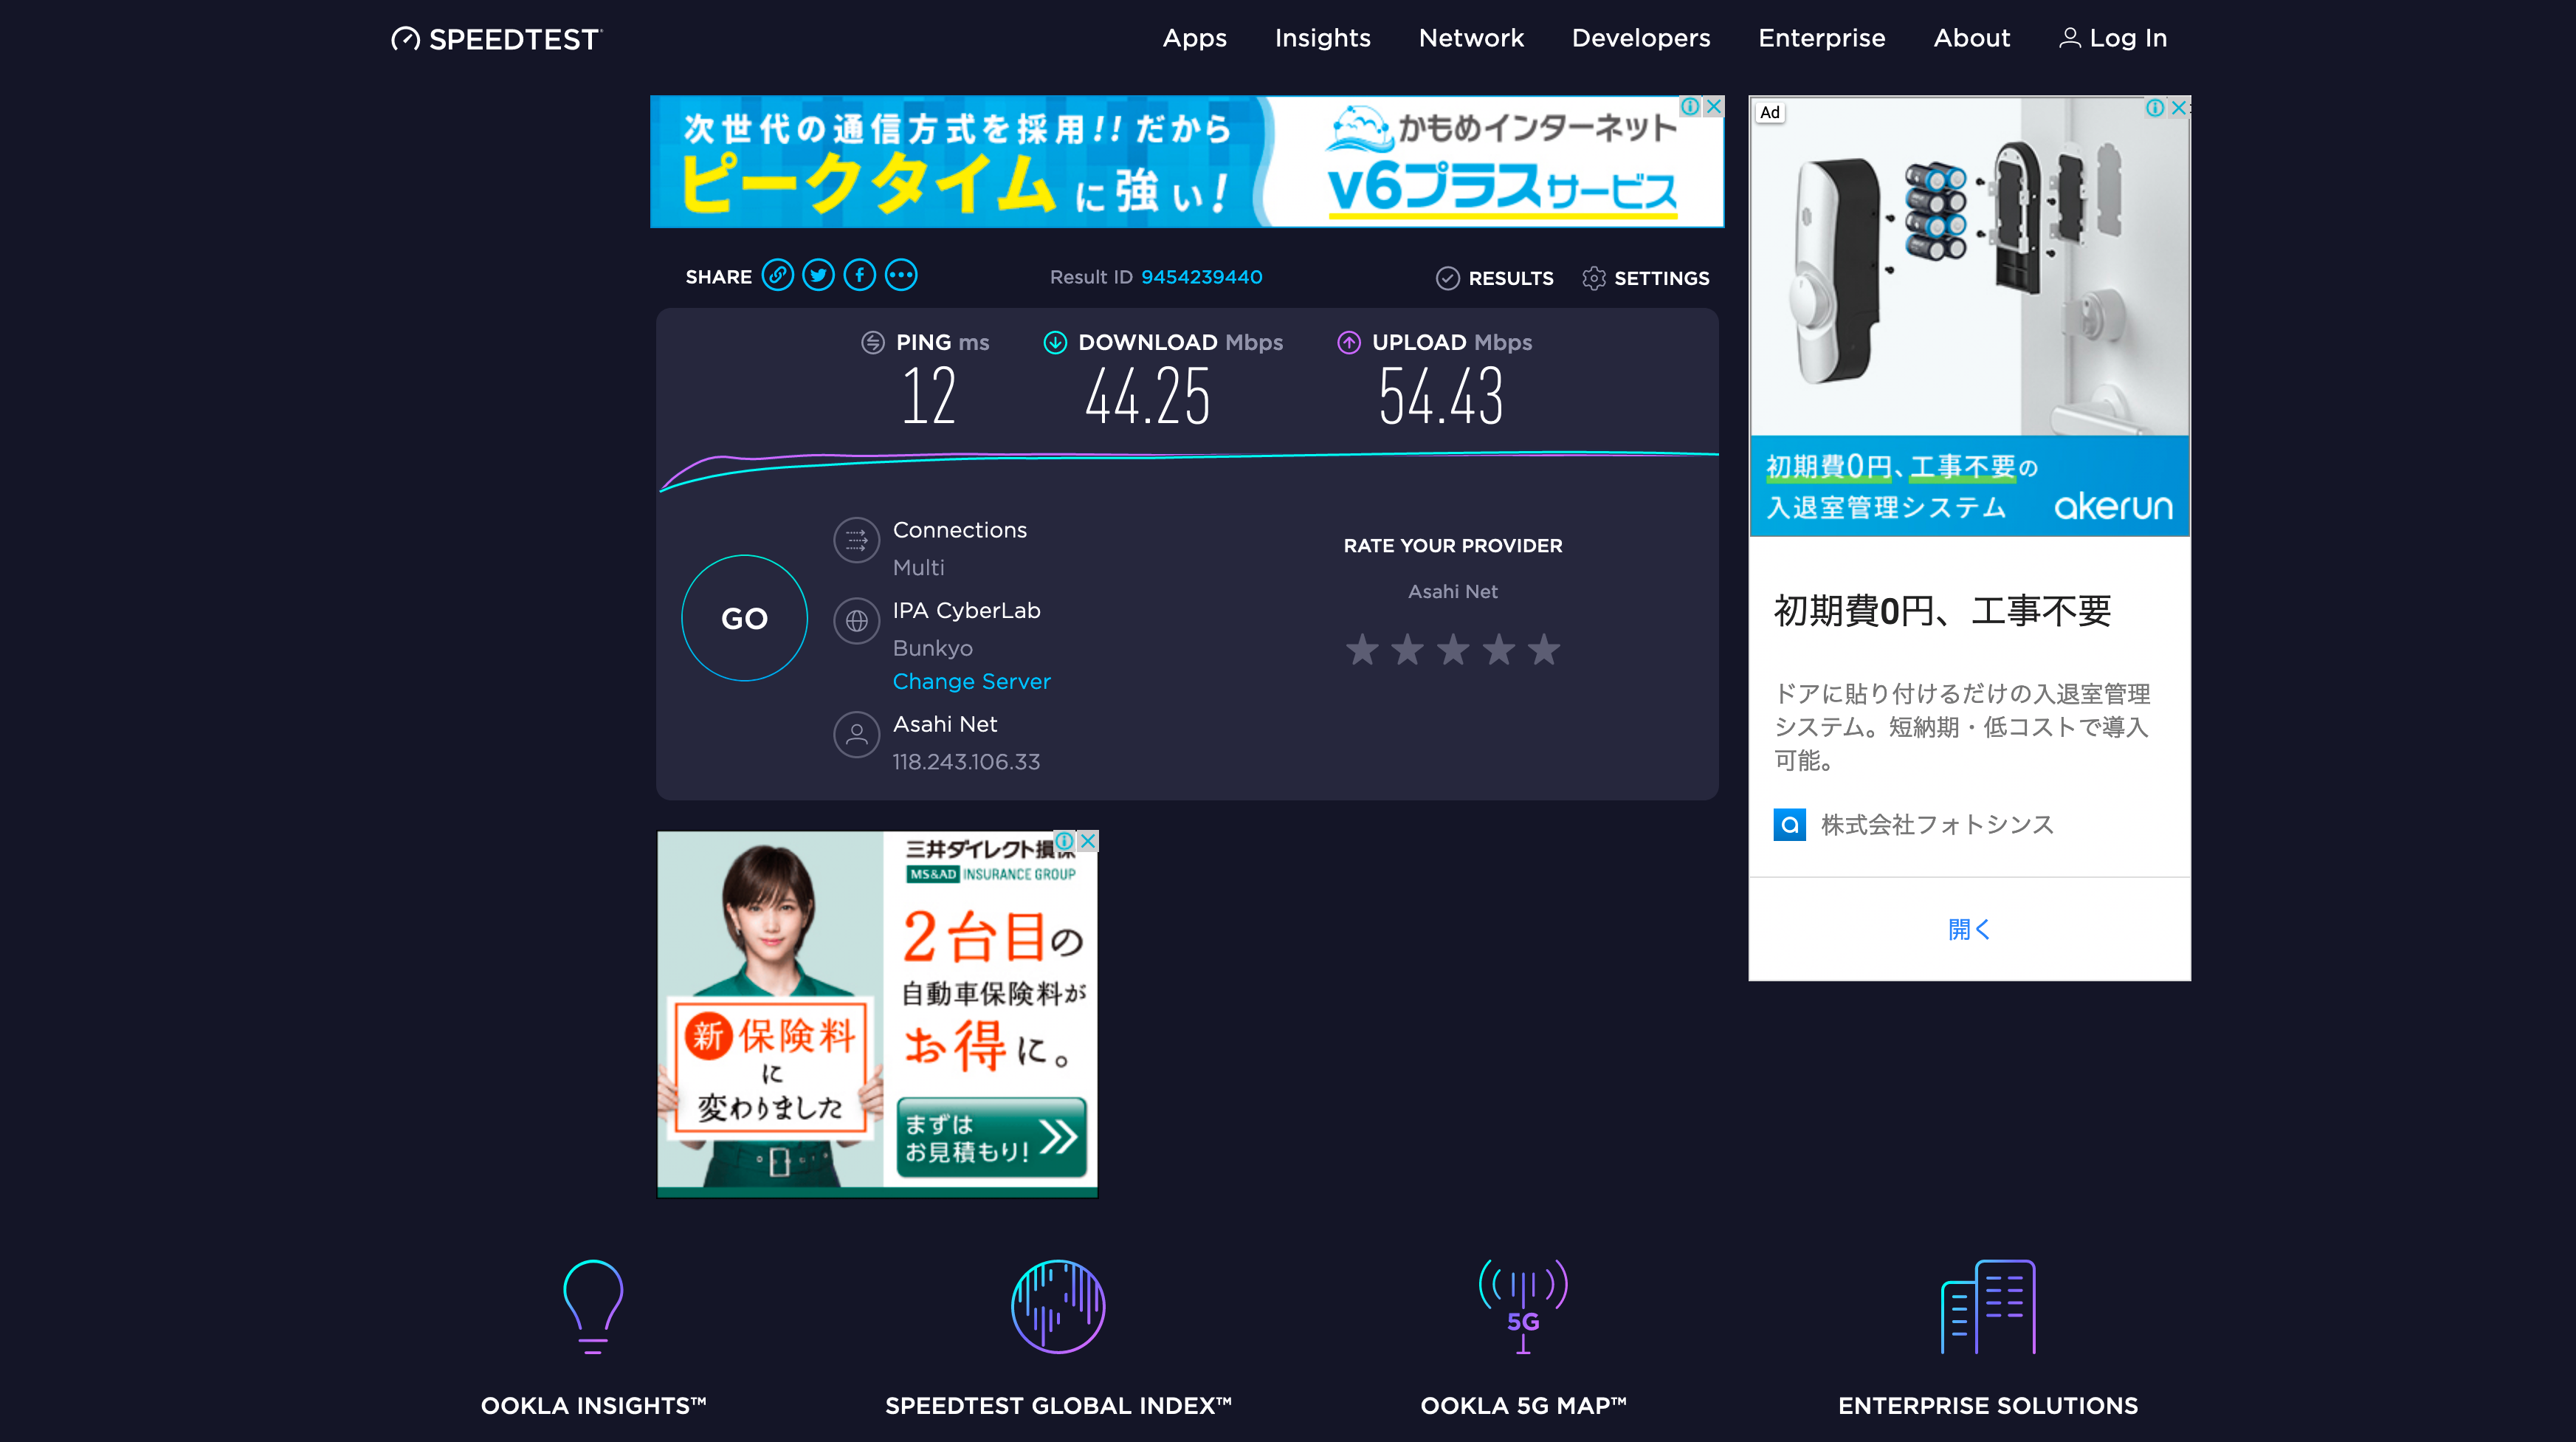Close the top banner ad
This screenshot has height=1442, width=2576.
(1713, 106)
